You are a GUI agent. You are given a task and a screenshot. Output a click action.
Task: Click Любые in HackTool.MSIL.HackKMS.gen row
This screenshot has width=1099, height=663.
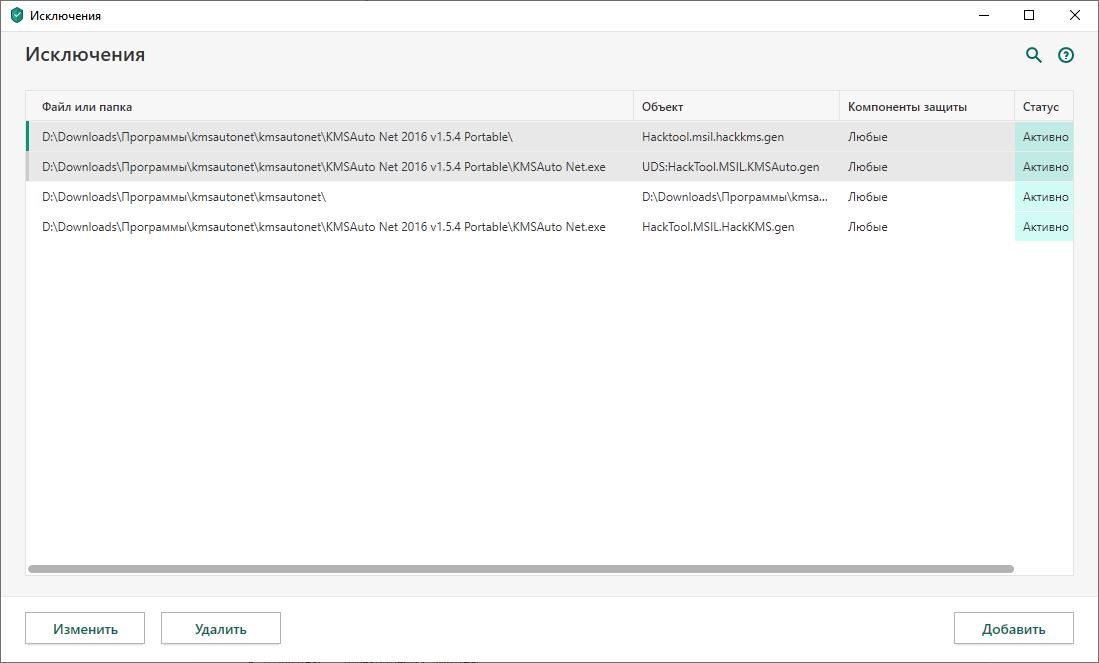pos(868,227)
